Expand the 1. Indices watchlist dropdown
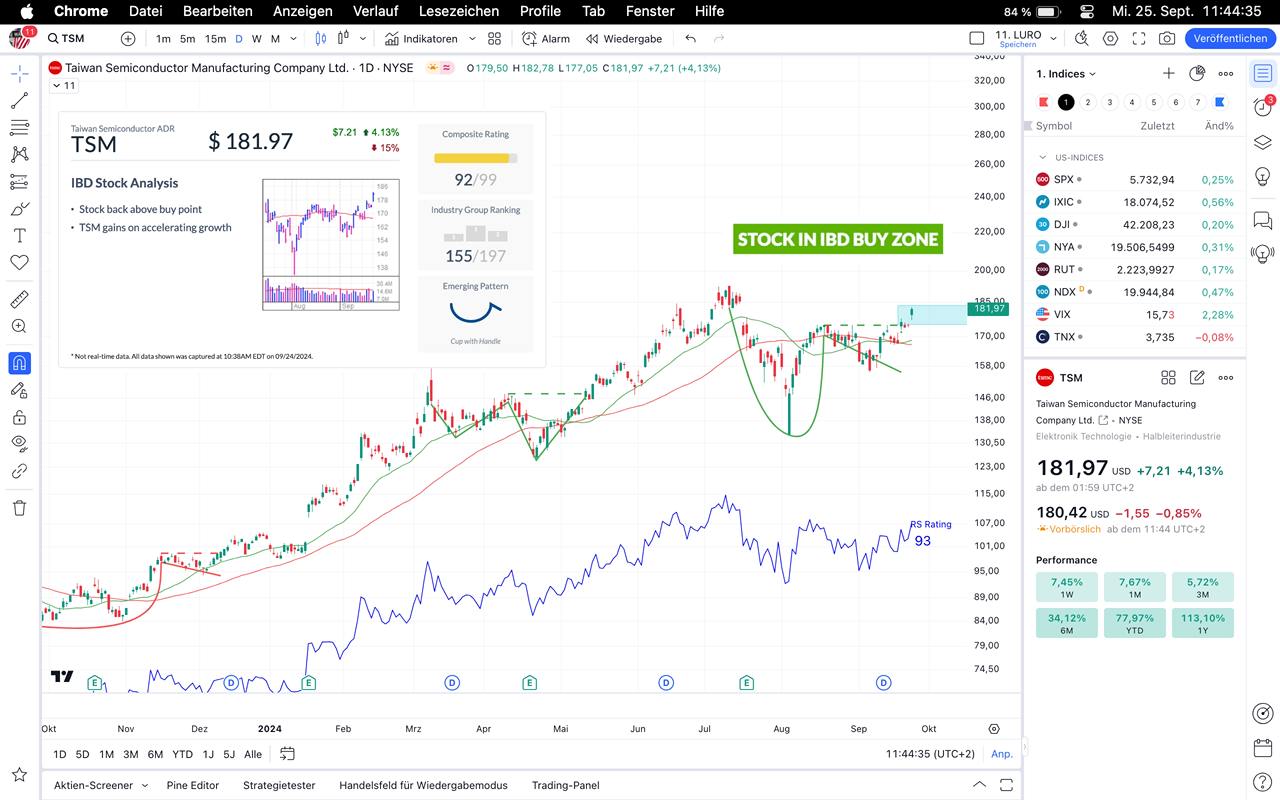Image resolution: width=1280 pixels, height=800 pixels. click(x=1066, y=74)
